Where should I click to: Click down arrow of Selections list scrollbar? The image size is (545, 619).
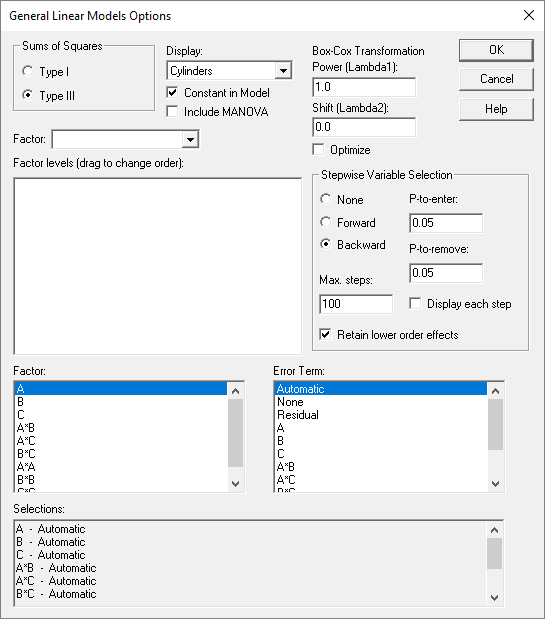coord(494,598)
